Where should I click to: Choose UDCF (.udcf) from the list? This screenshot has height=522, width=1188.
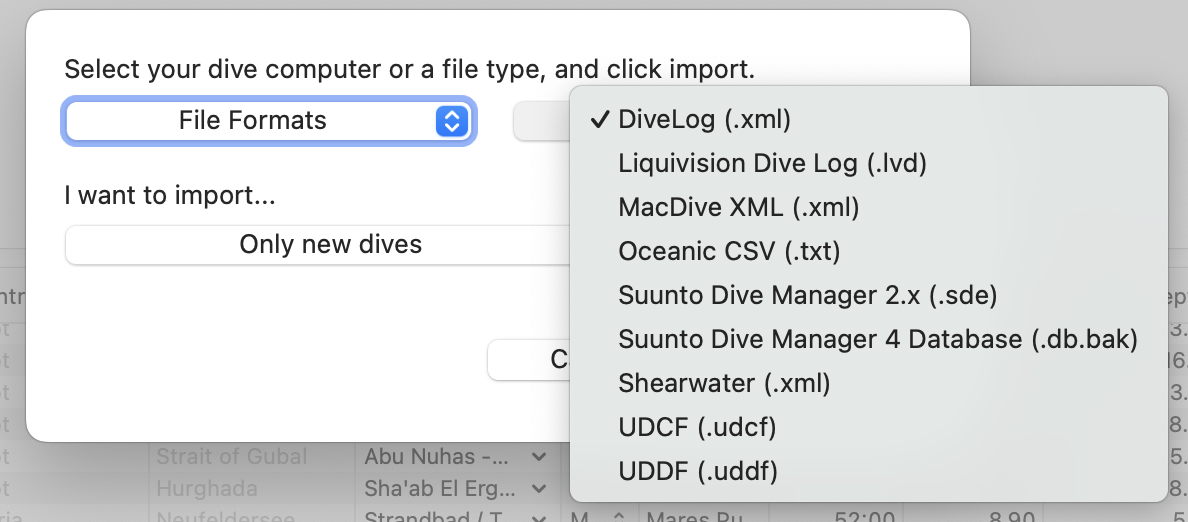697,427
